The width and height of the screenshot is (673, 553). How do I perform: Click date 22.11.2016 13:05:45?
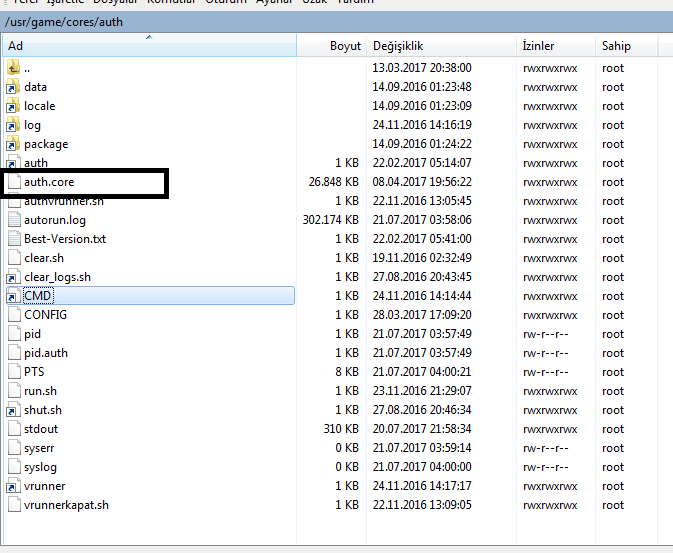(x=422, y=201)
